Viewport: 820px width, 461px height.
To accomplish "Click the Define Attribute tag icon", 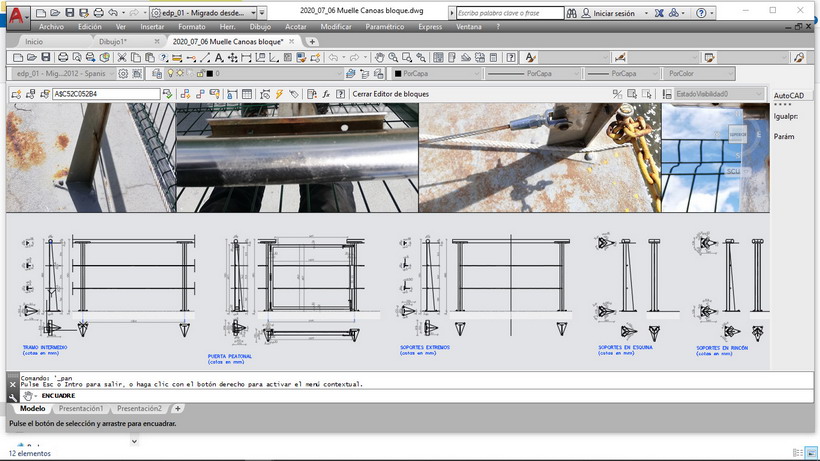I will (x=294, y=94).
